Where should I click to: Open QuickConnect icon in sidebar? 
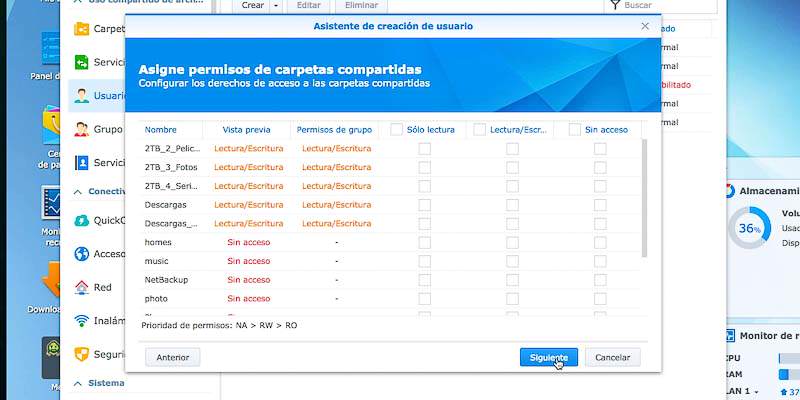click(x=81, y=220)
